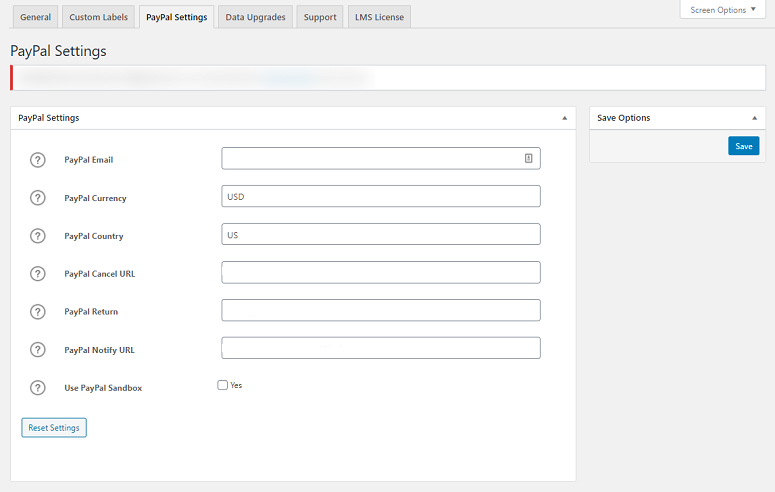Click the Save button

(743, 146)
